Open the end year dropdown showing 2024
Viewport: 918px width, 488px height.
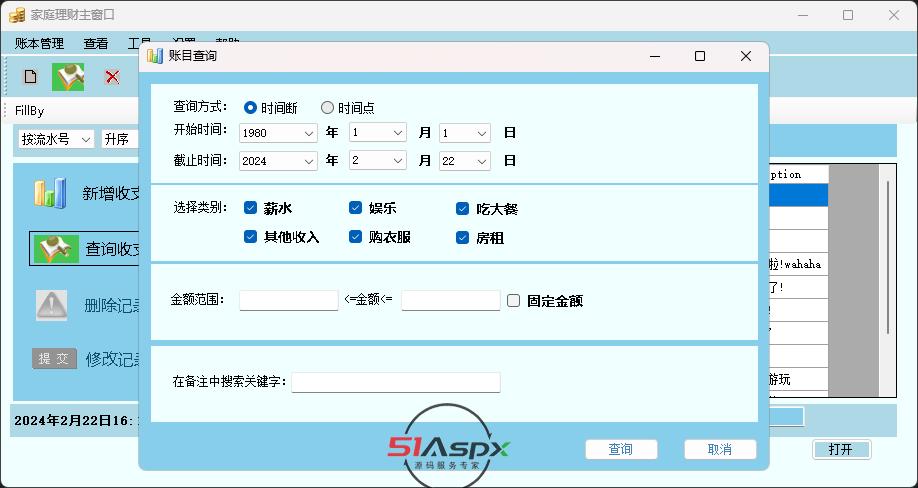(278, 161)
